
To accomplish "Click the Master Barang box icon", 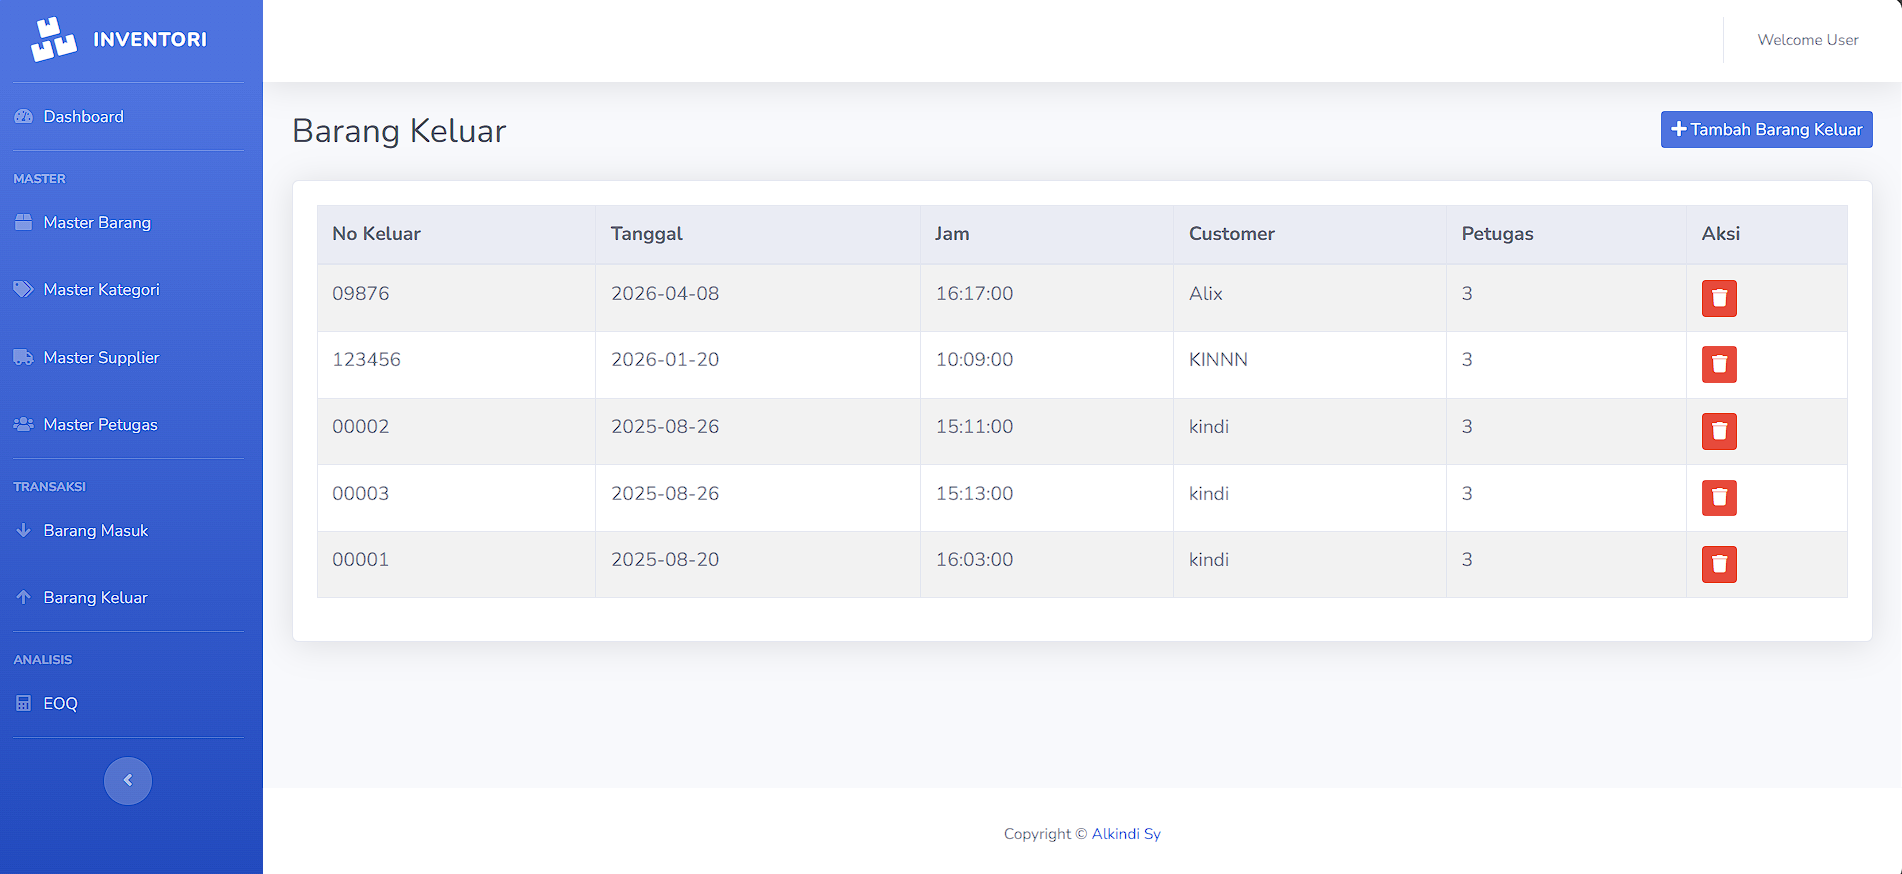I will (24, 222).
